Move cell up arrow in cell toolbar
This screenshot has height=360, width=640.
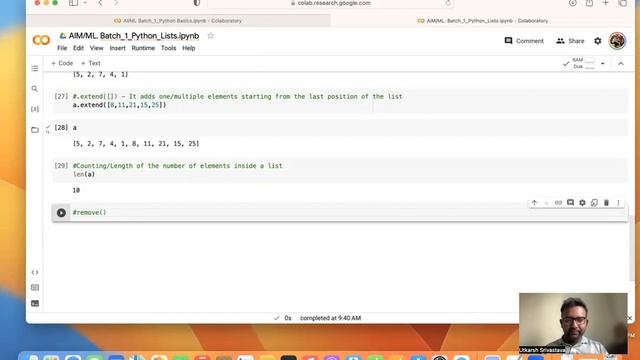(x=534, y=203)
